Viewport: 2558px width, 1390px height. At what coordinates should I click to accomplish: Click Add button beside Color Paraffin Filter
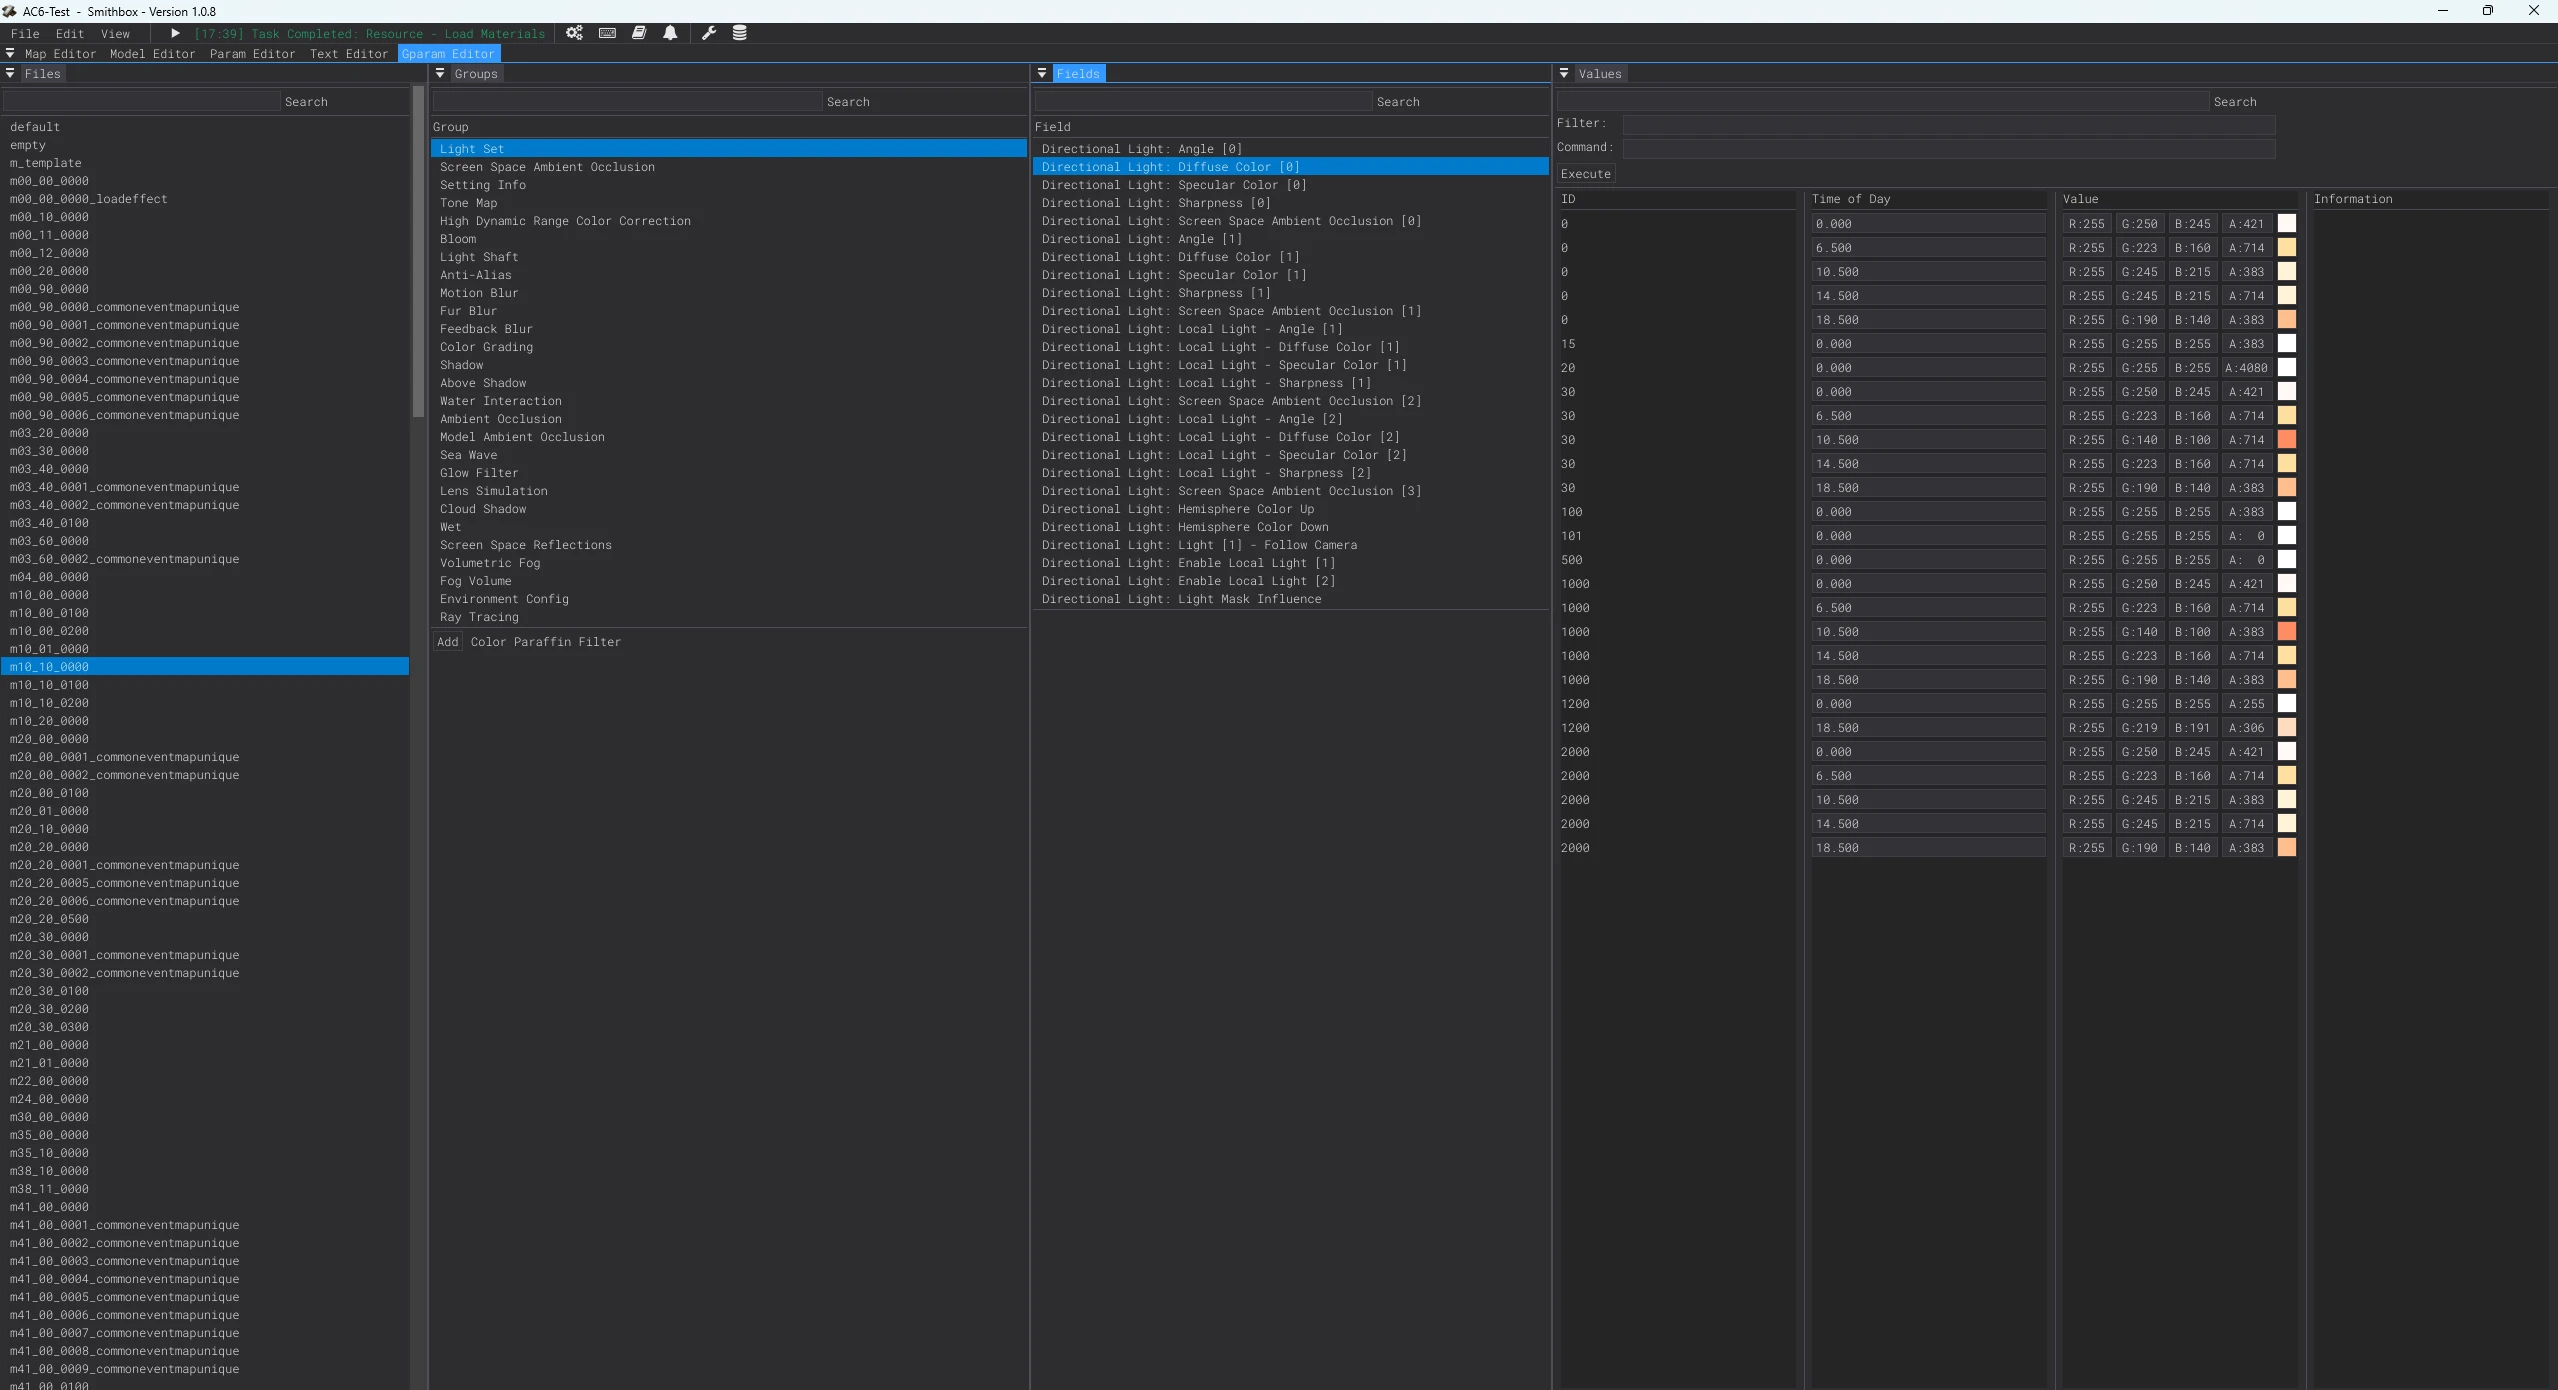click(447, 642)
